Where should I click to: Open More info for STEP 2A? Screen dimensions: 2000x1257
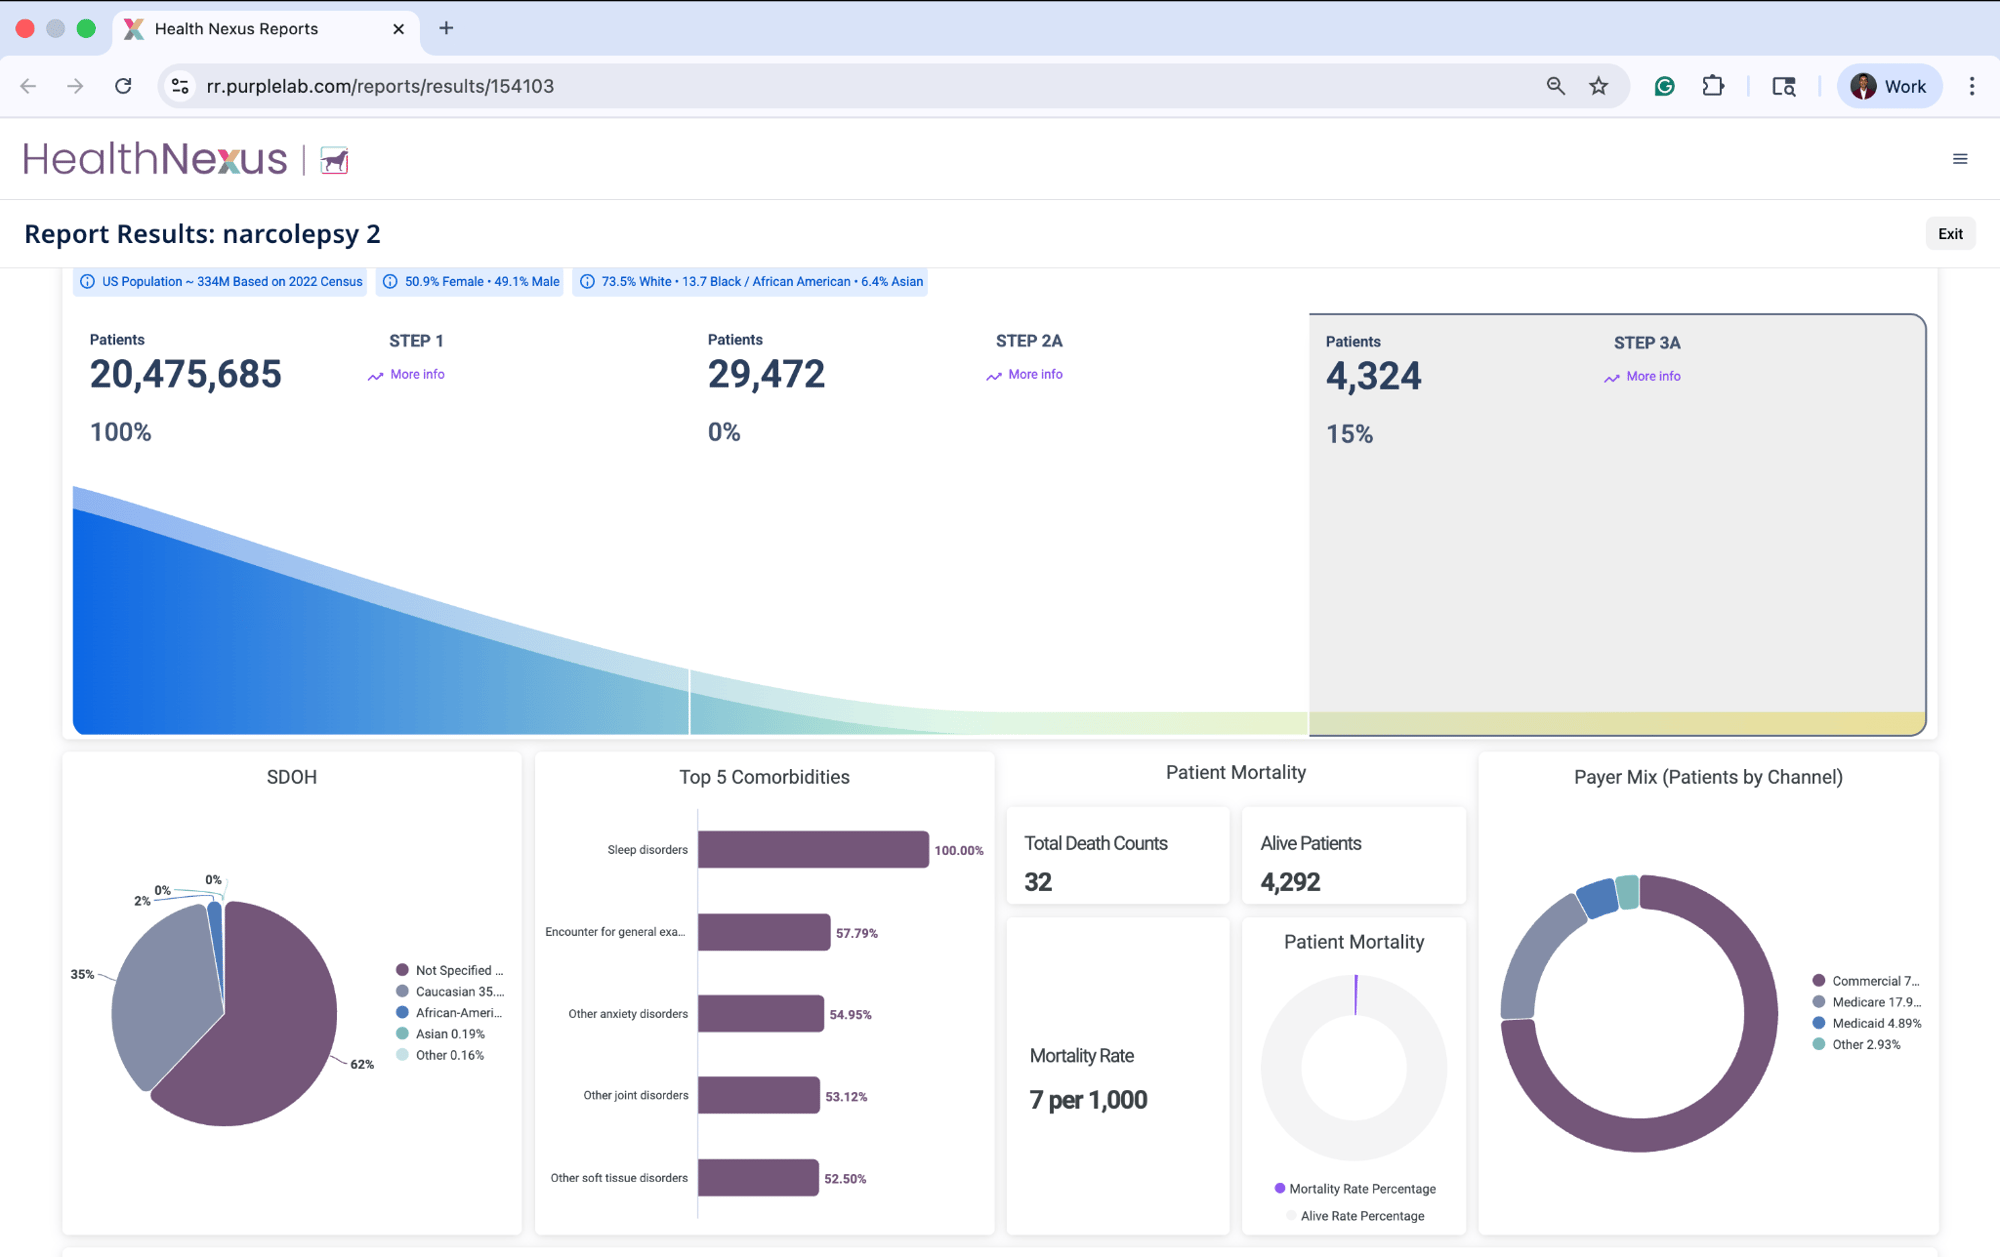point(1034,374)
